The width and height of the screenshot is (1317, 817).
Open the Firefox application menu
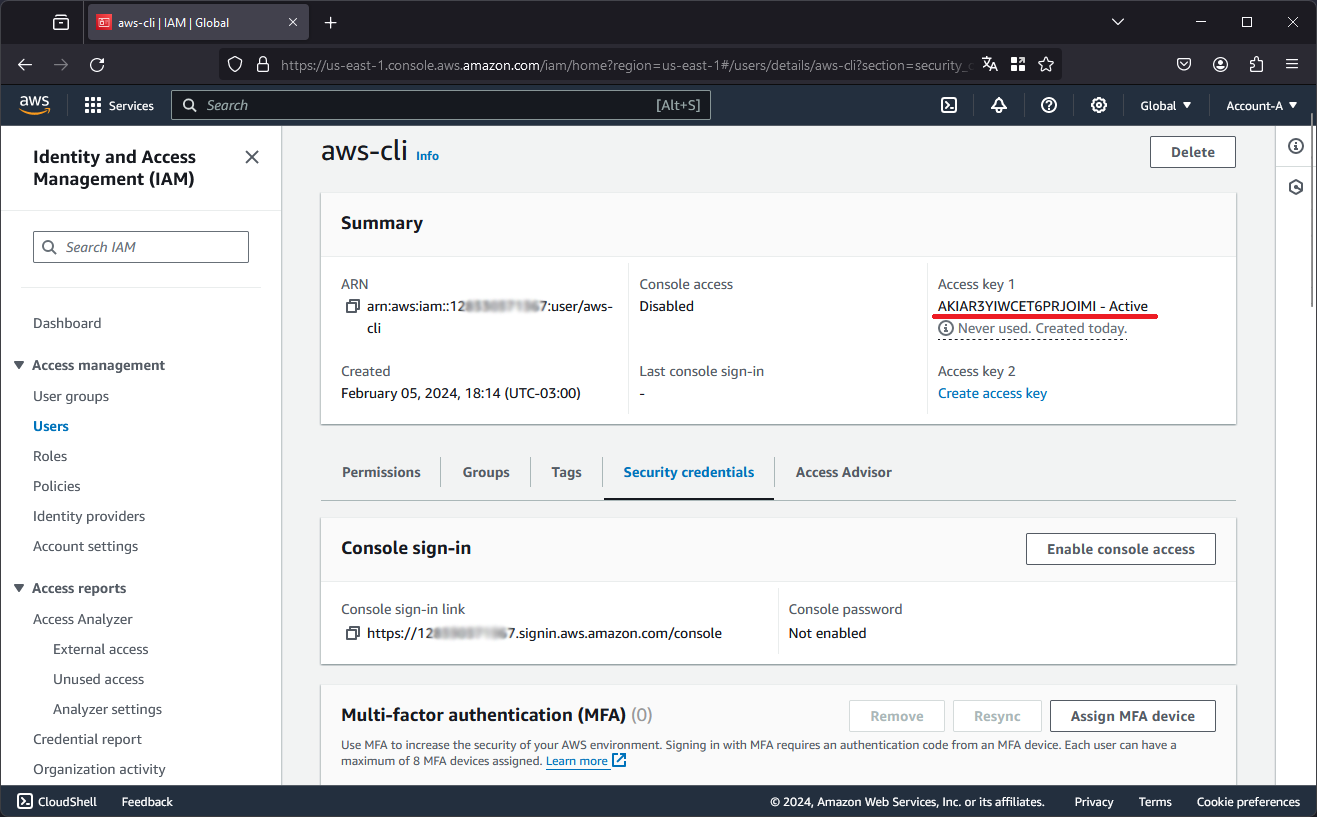coord(1292,64)
